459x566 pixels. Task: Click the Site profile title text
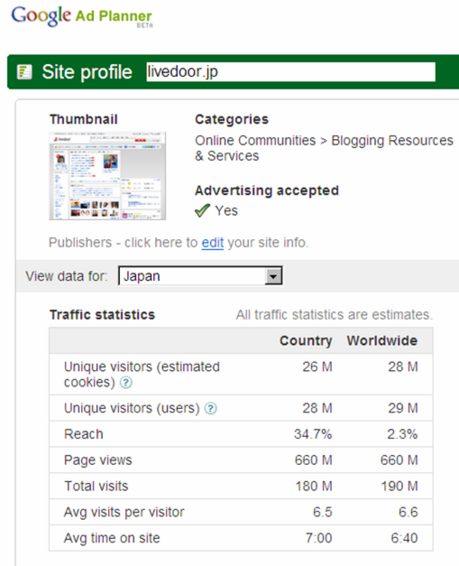(87, 71)
